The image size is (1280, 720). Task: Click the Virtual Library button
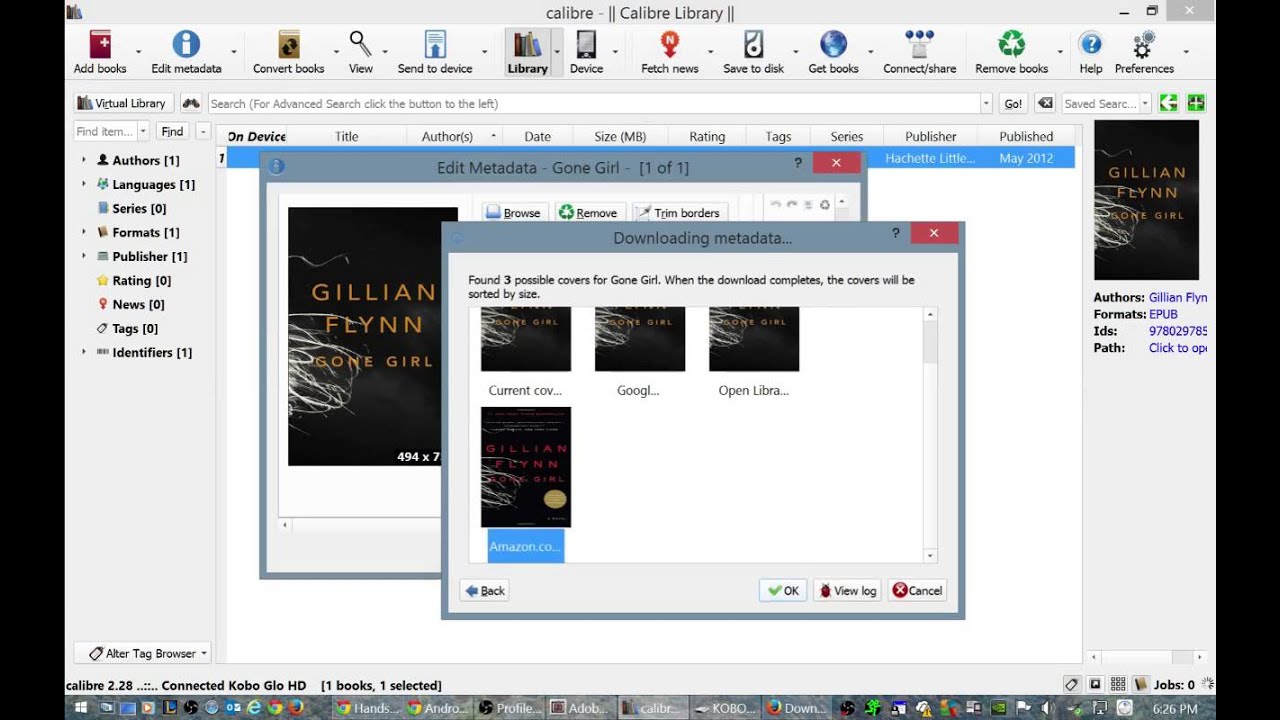pyautogui.click(x=124, y=103)
